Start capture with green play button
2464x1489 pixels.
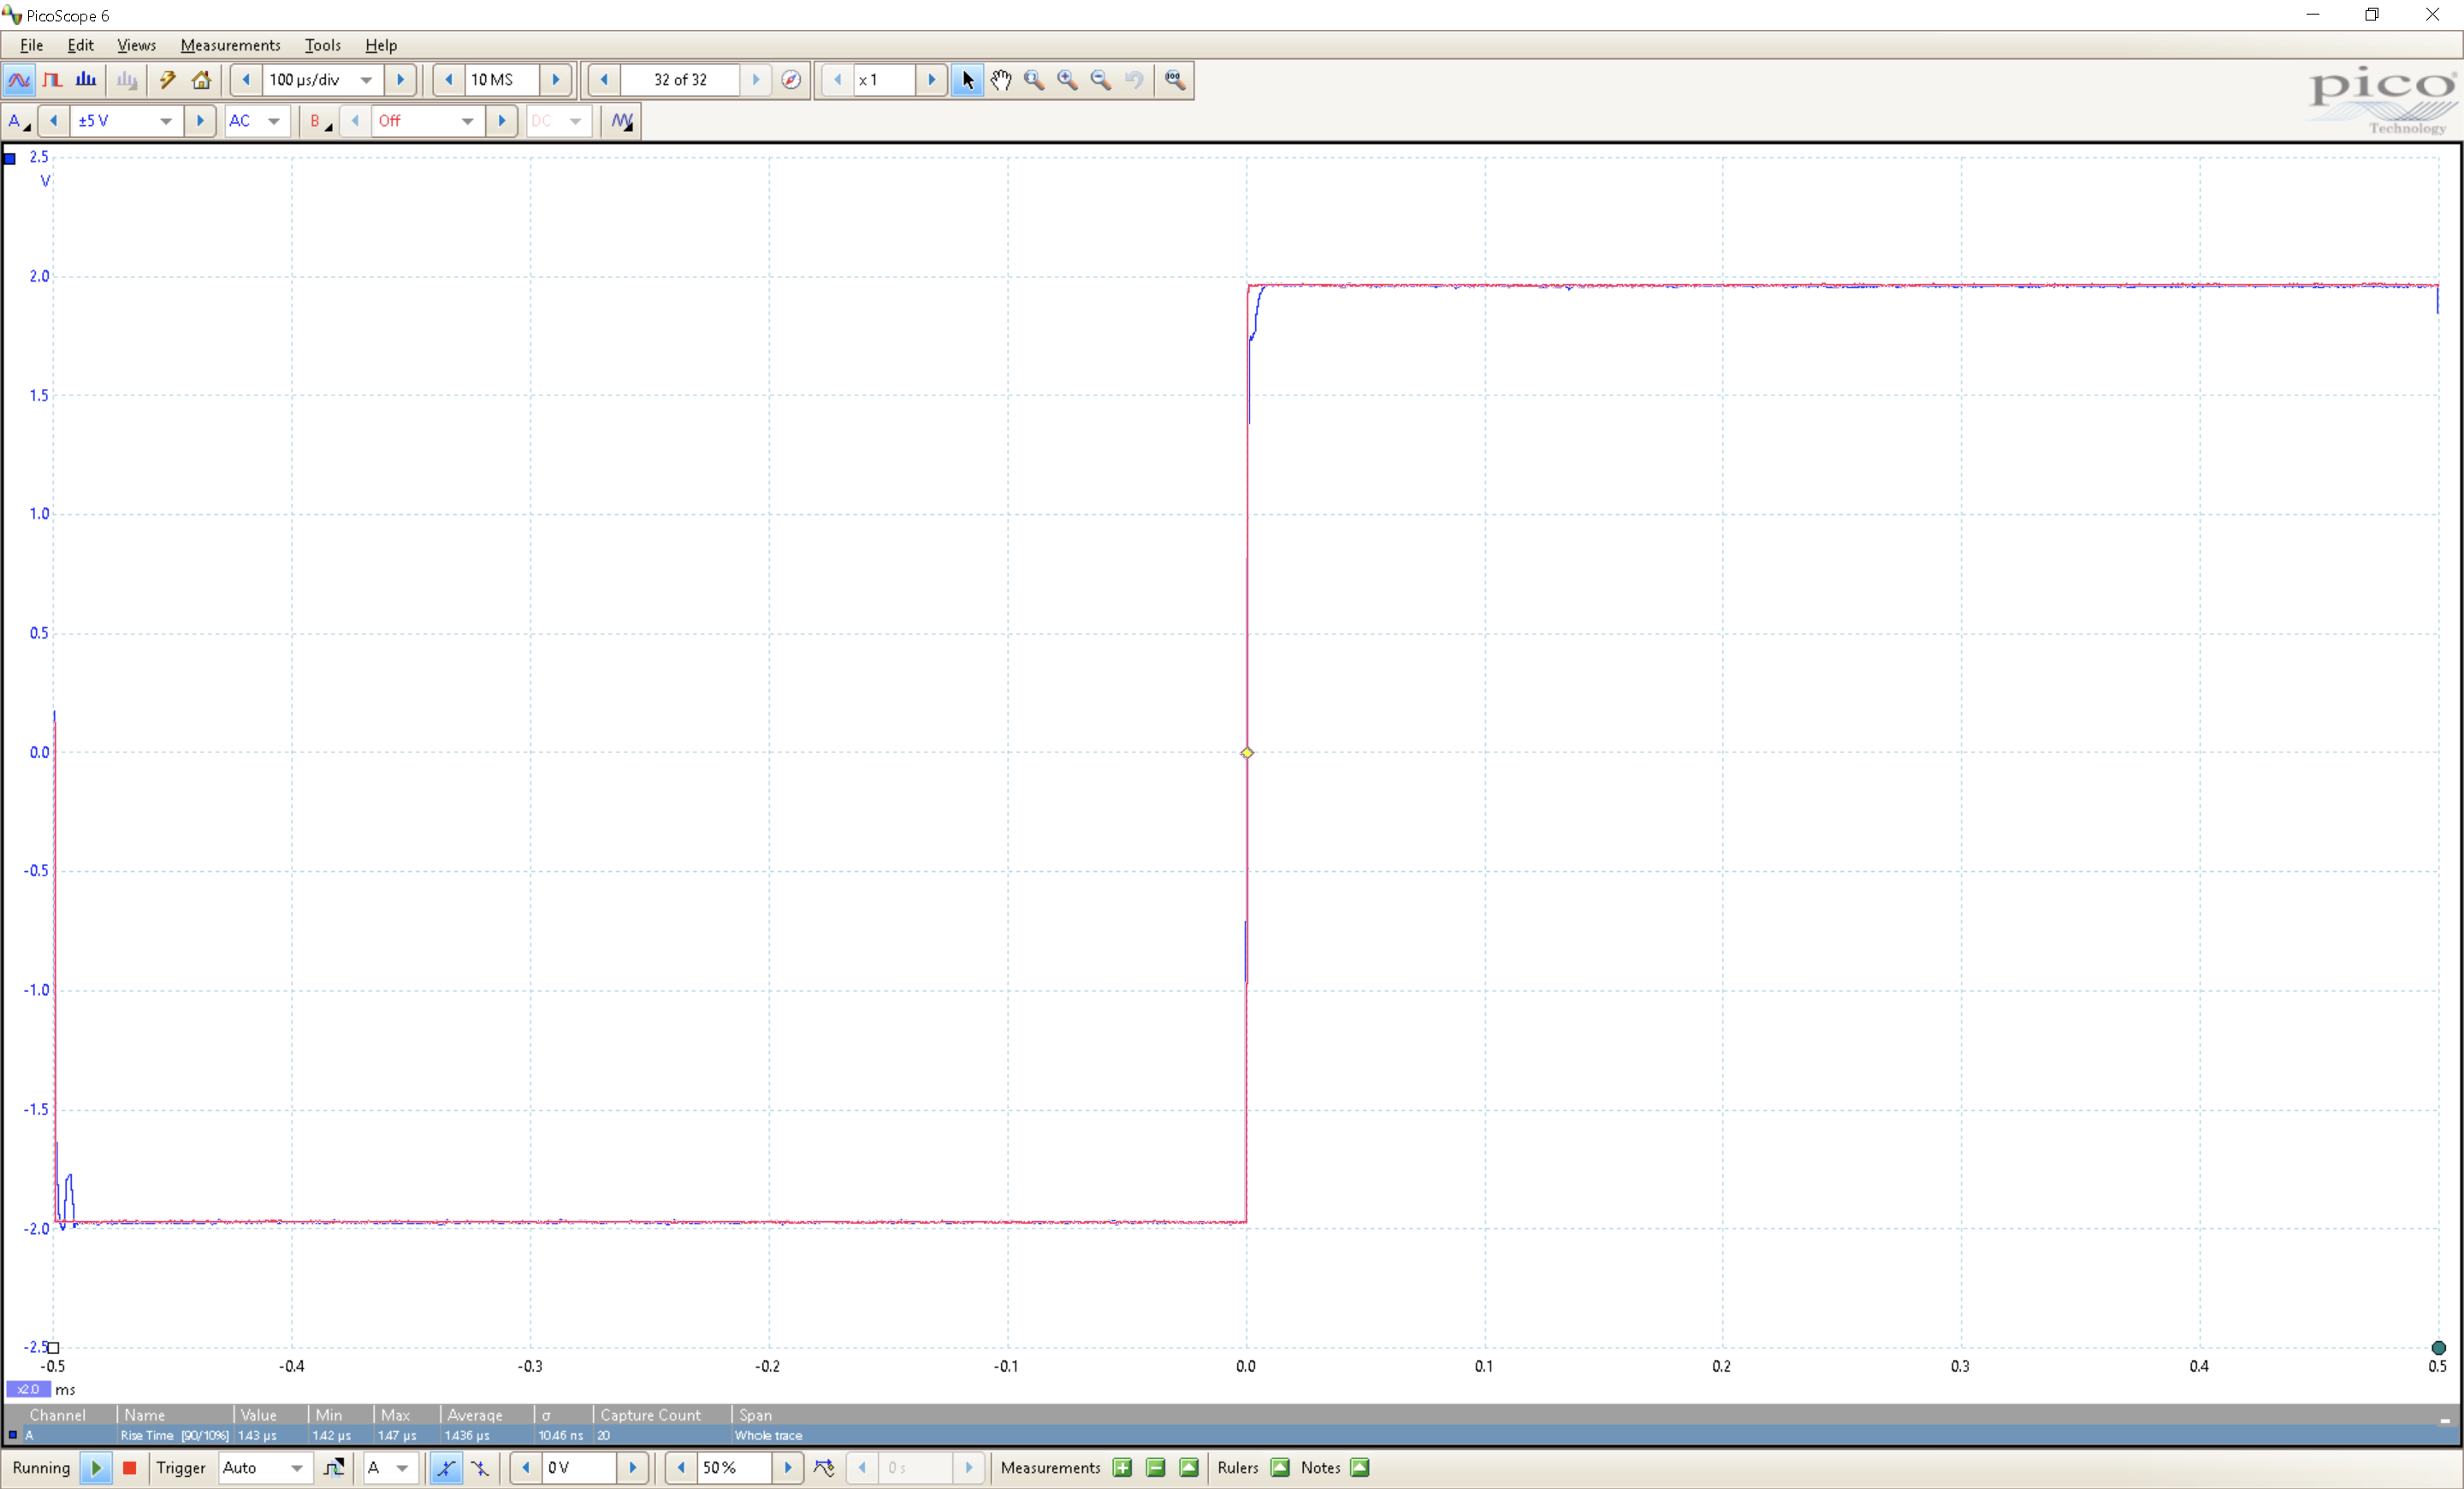pyautogui.click(x=96, y=1468)
